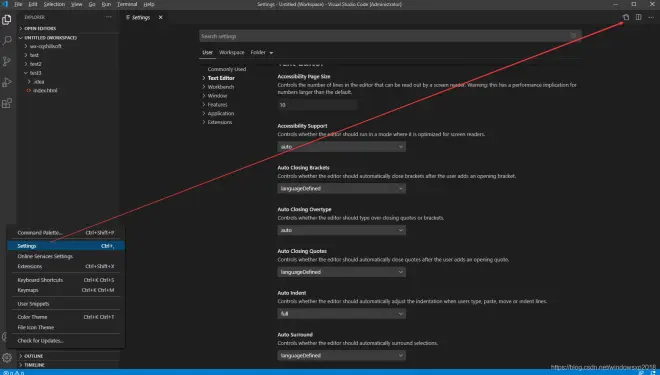Open the Edit menu
The image size is (660, 375).
click(33, 4)
